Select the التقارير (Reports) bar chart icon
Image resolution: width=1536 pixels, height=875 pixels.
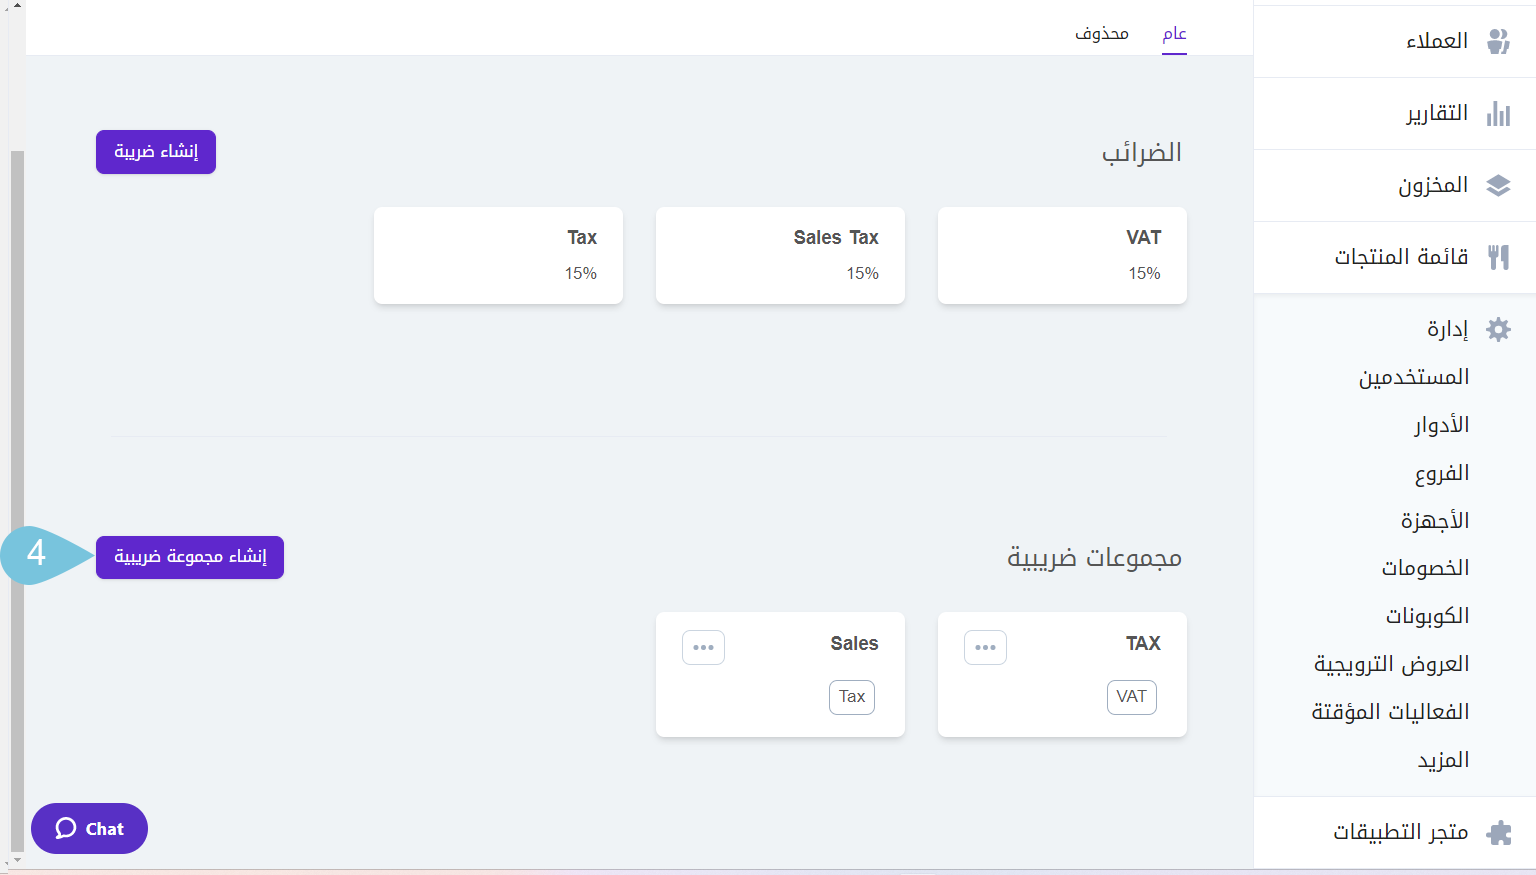1497,113
